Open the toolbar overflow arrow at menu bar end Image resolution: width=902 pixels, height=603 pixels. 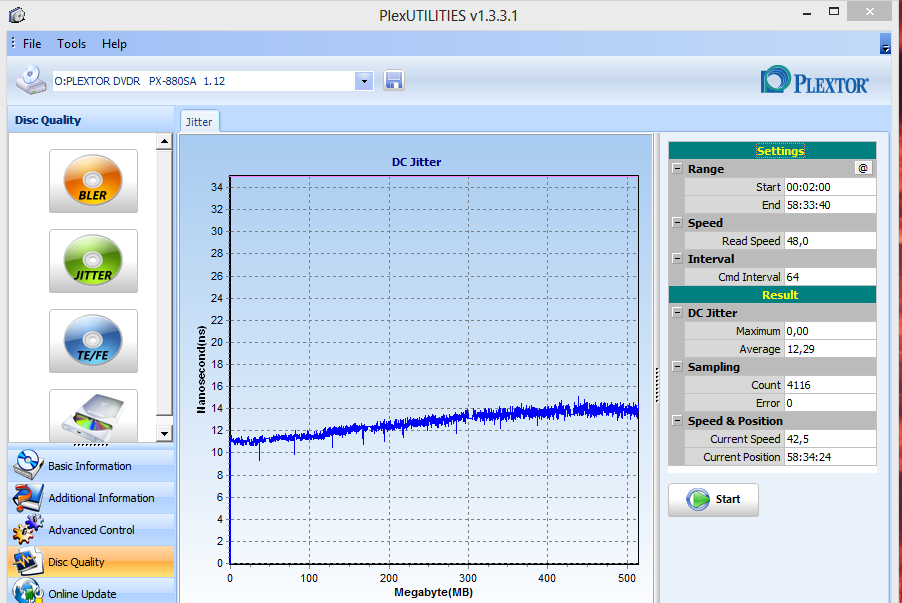point(885,44)
